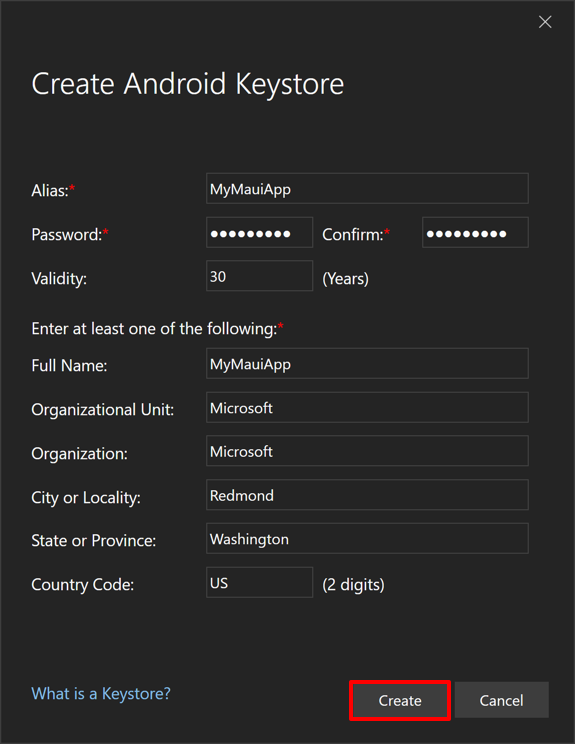Click the Organization input field
Viewport: 575px width, 744px height.
click(x=367, y=451)
